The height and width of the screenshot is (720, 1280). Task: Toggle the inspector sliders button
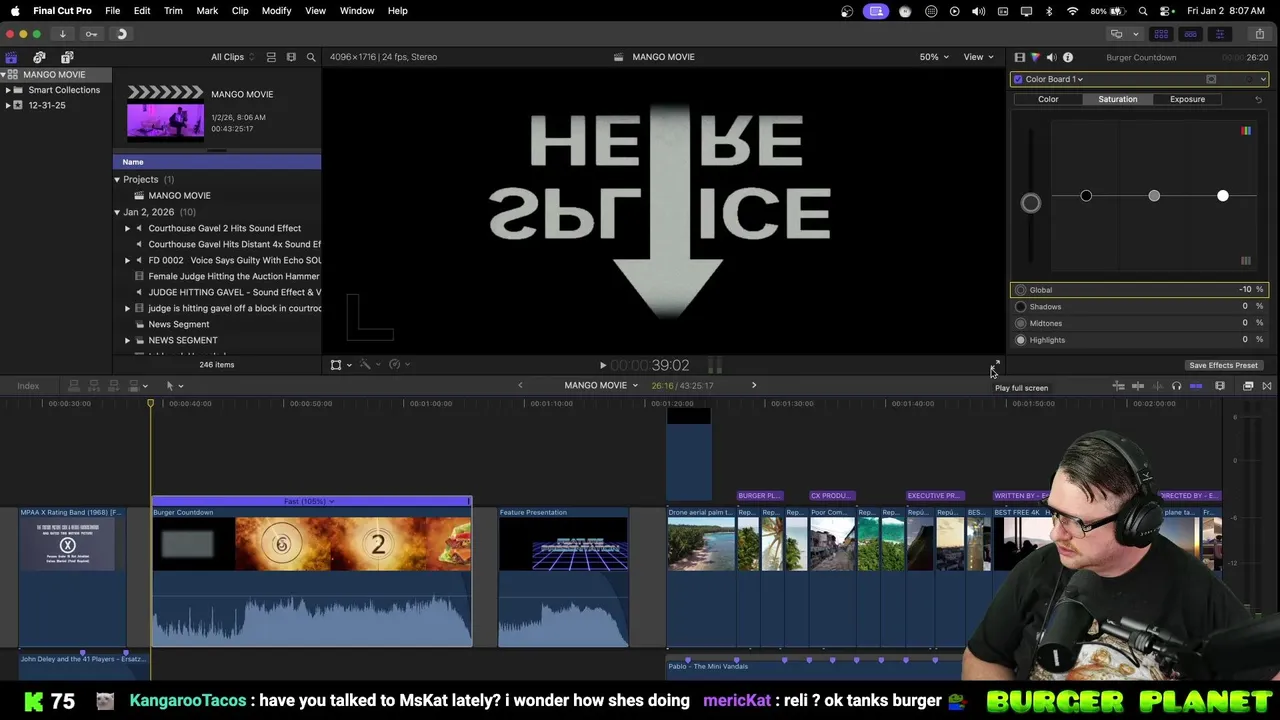point(1219,34)
